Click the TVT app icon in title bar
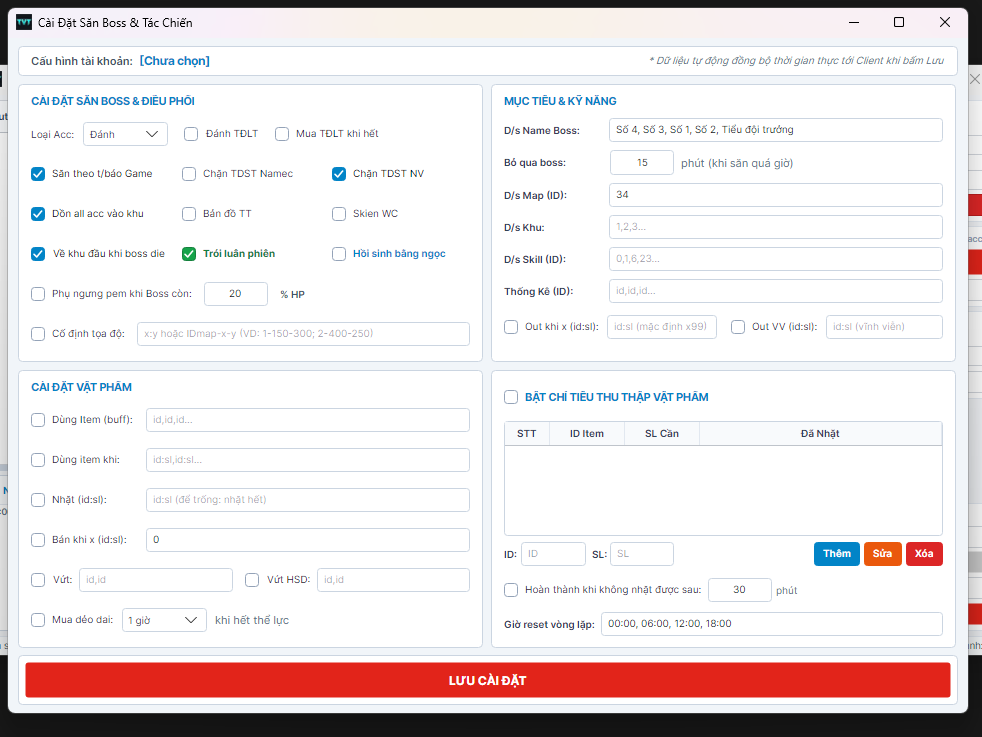 click(24, 23)
